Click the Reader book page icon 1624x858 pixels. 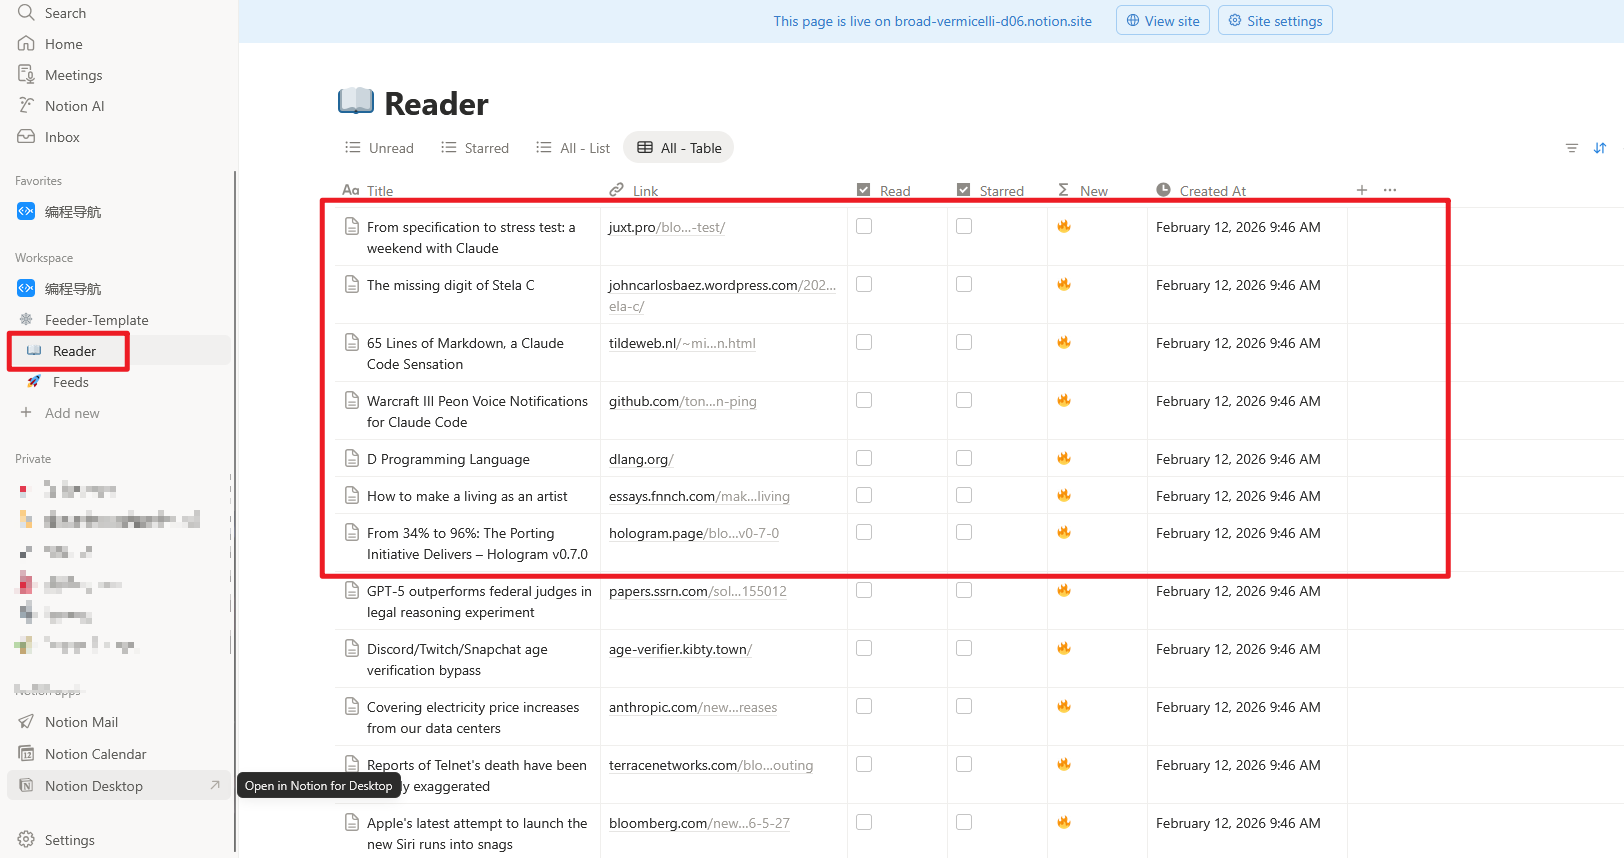356,102
